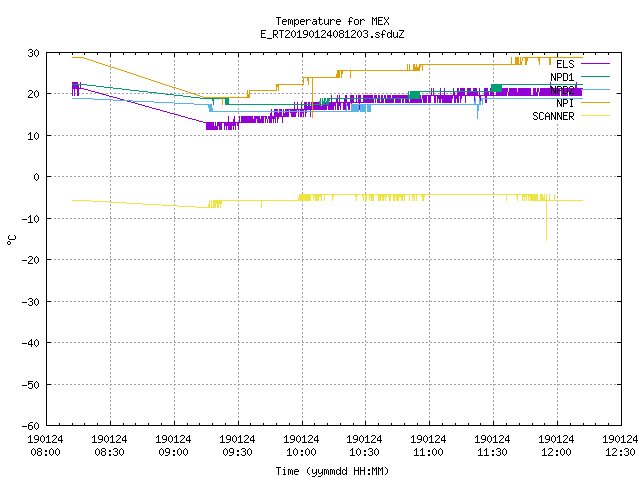Click the x-axis tick label 190124 08:30
This screenshot has width=640, height=480.
tap(109, 446)
